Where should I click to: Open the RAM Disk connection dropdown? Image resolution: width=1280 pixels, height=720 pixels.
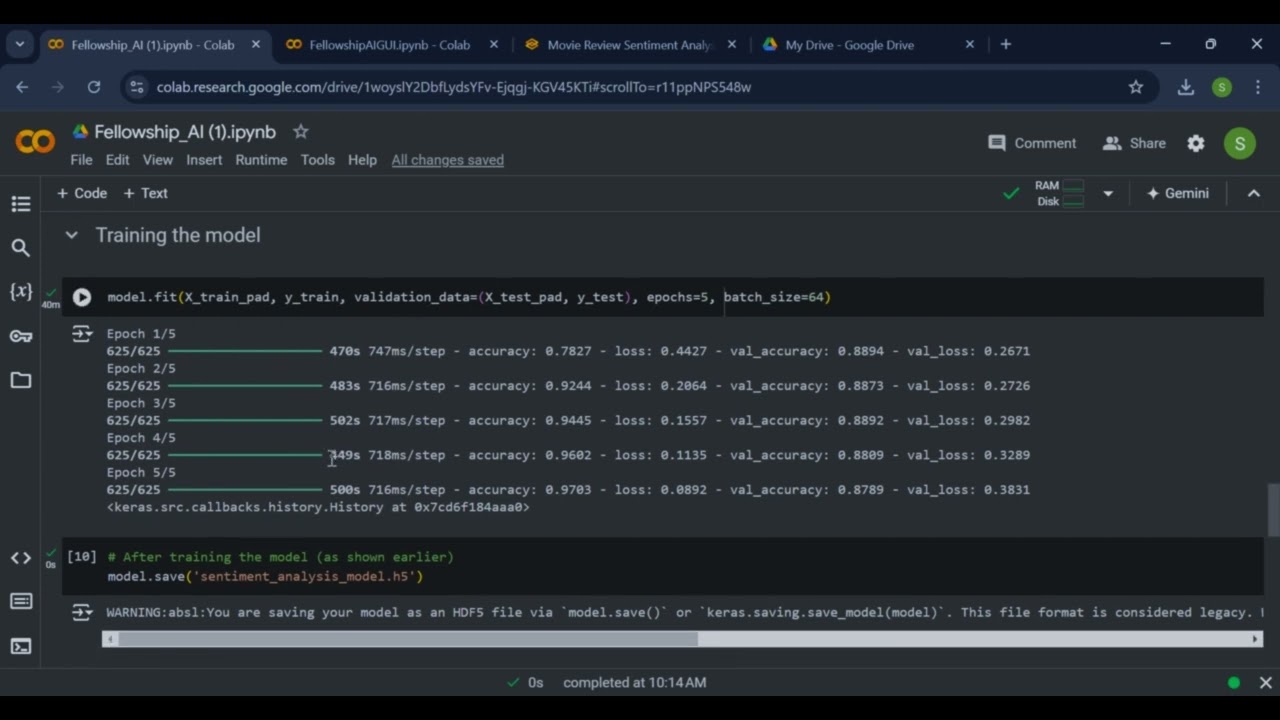[x=1108, y=194]
